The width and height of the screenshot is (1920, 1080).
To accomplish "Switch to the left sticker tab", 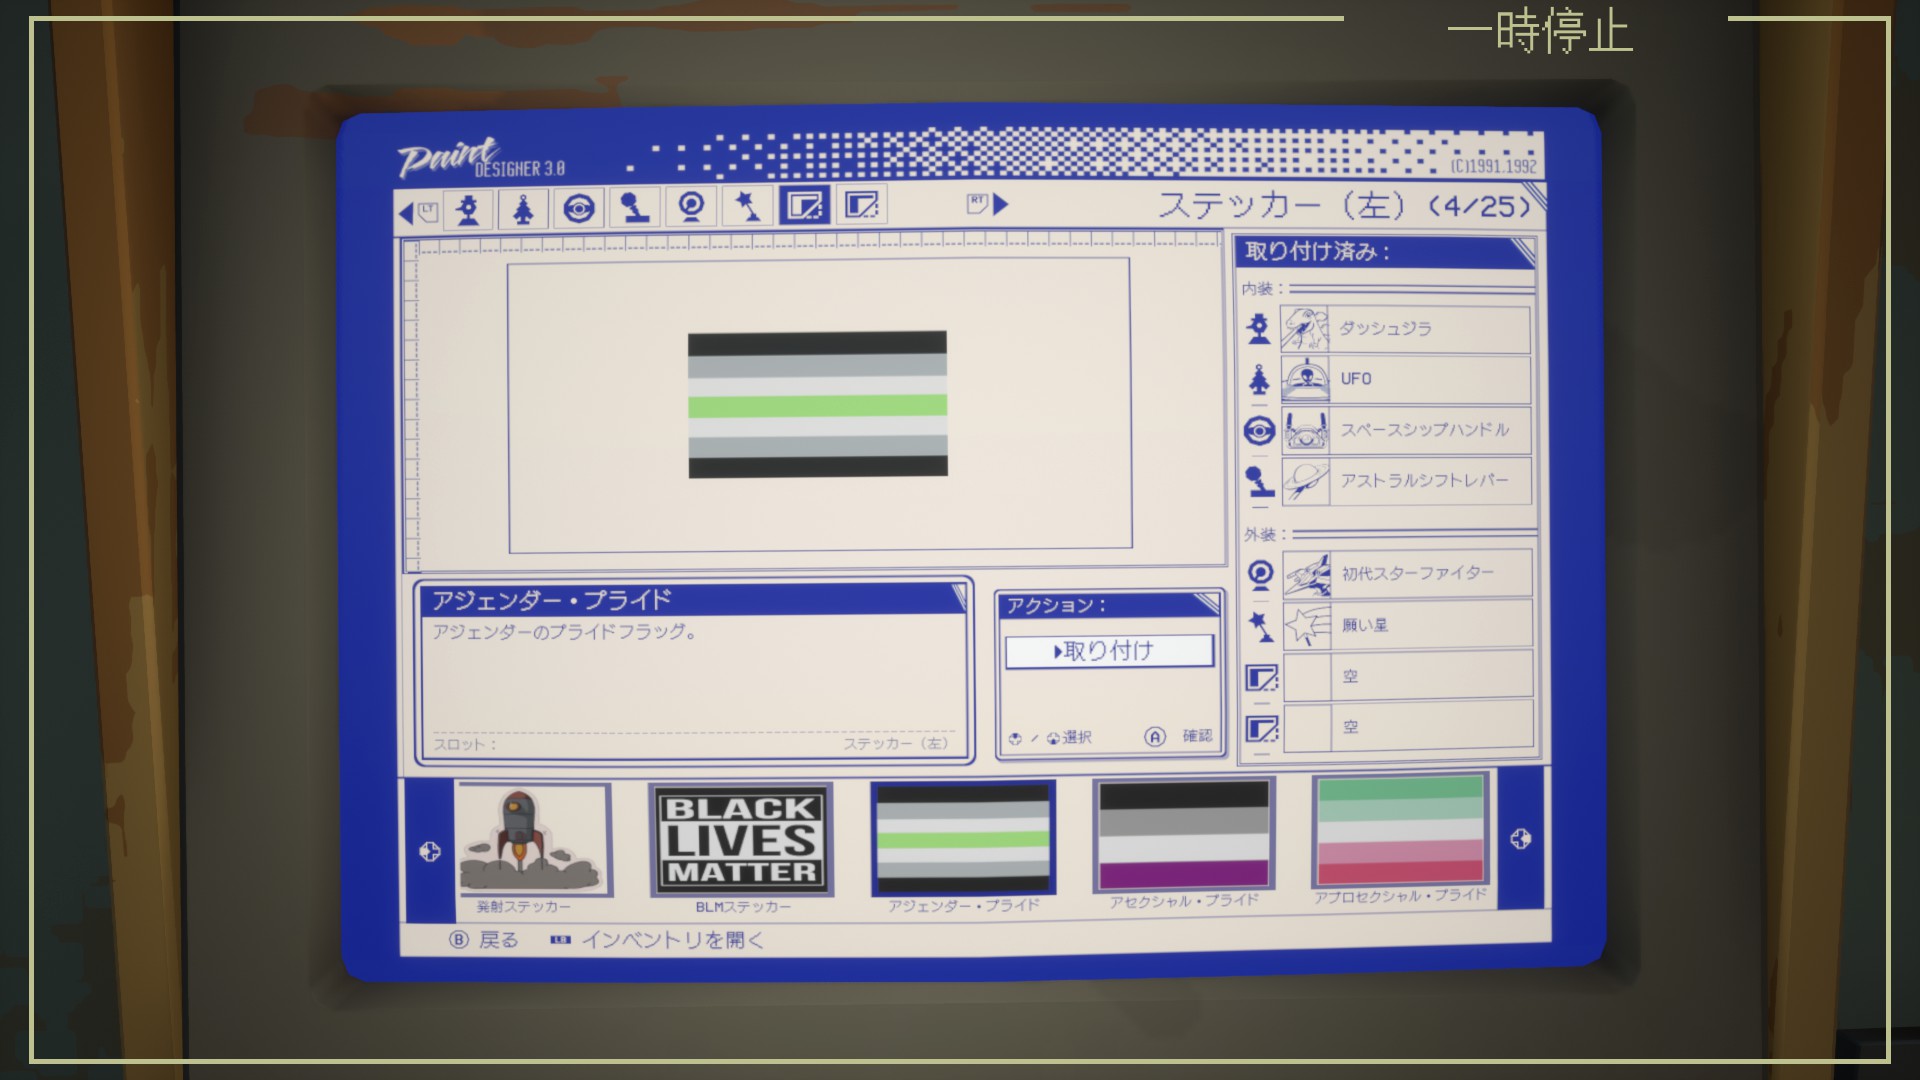I will [x=804, y=206].
